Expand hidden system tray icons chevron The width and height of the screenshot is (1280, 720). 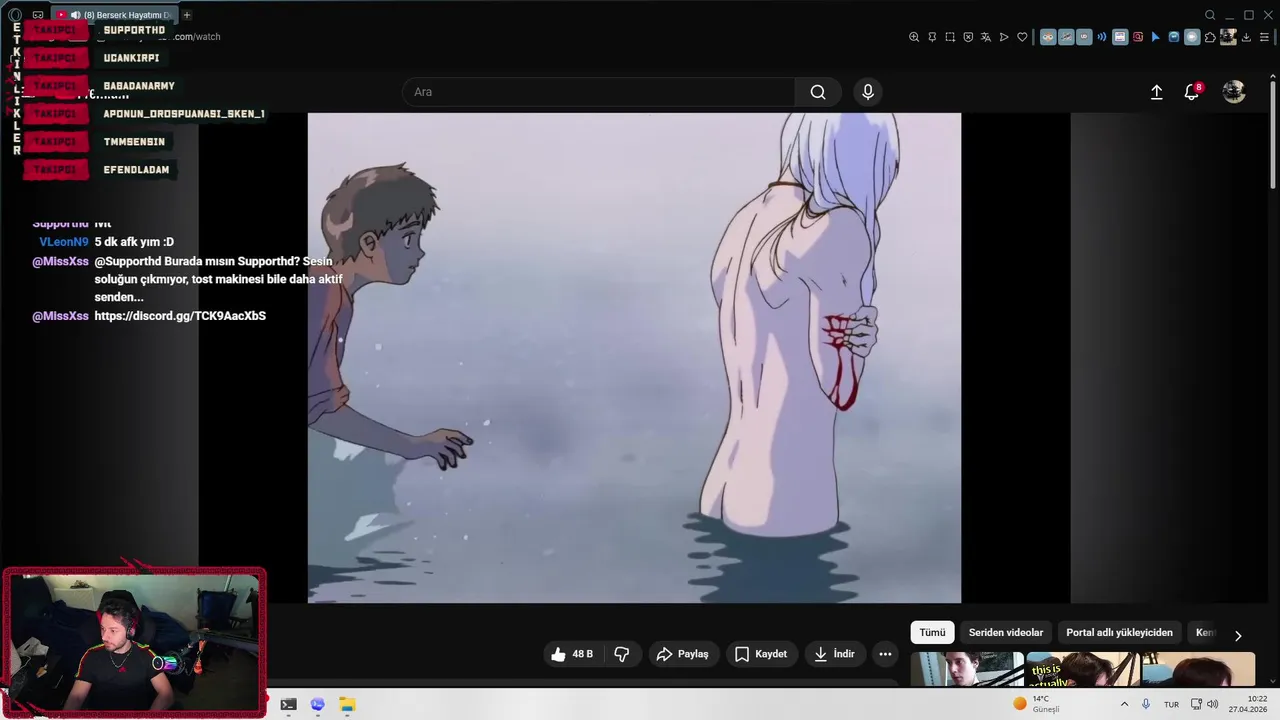(1124, 704)
